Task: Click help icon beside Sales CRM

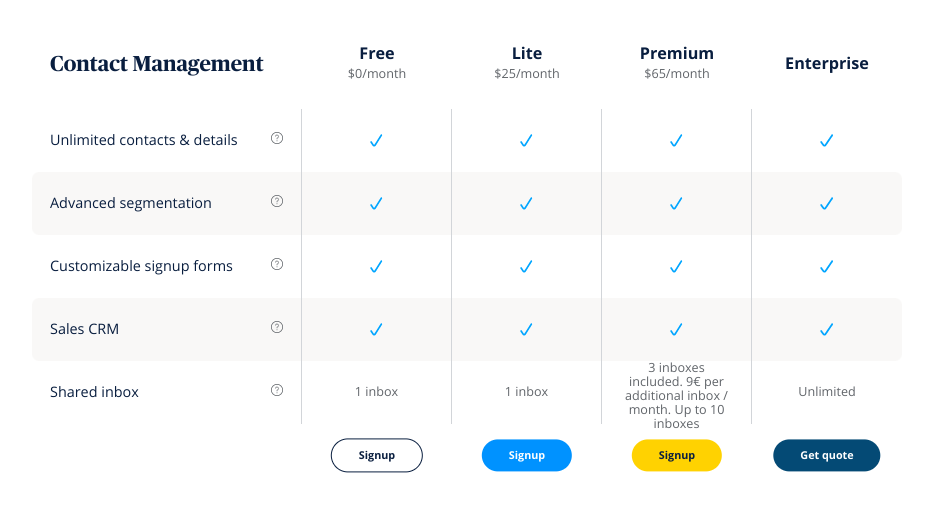Action: coord(277,327)
